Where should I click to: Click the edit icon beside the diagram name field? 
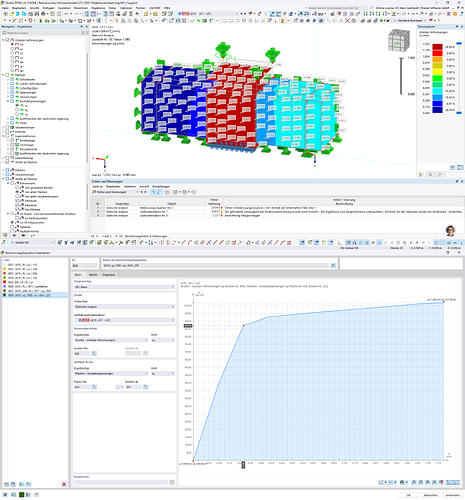tap(333, 265)
